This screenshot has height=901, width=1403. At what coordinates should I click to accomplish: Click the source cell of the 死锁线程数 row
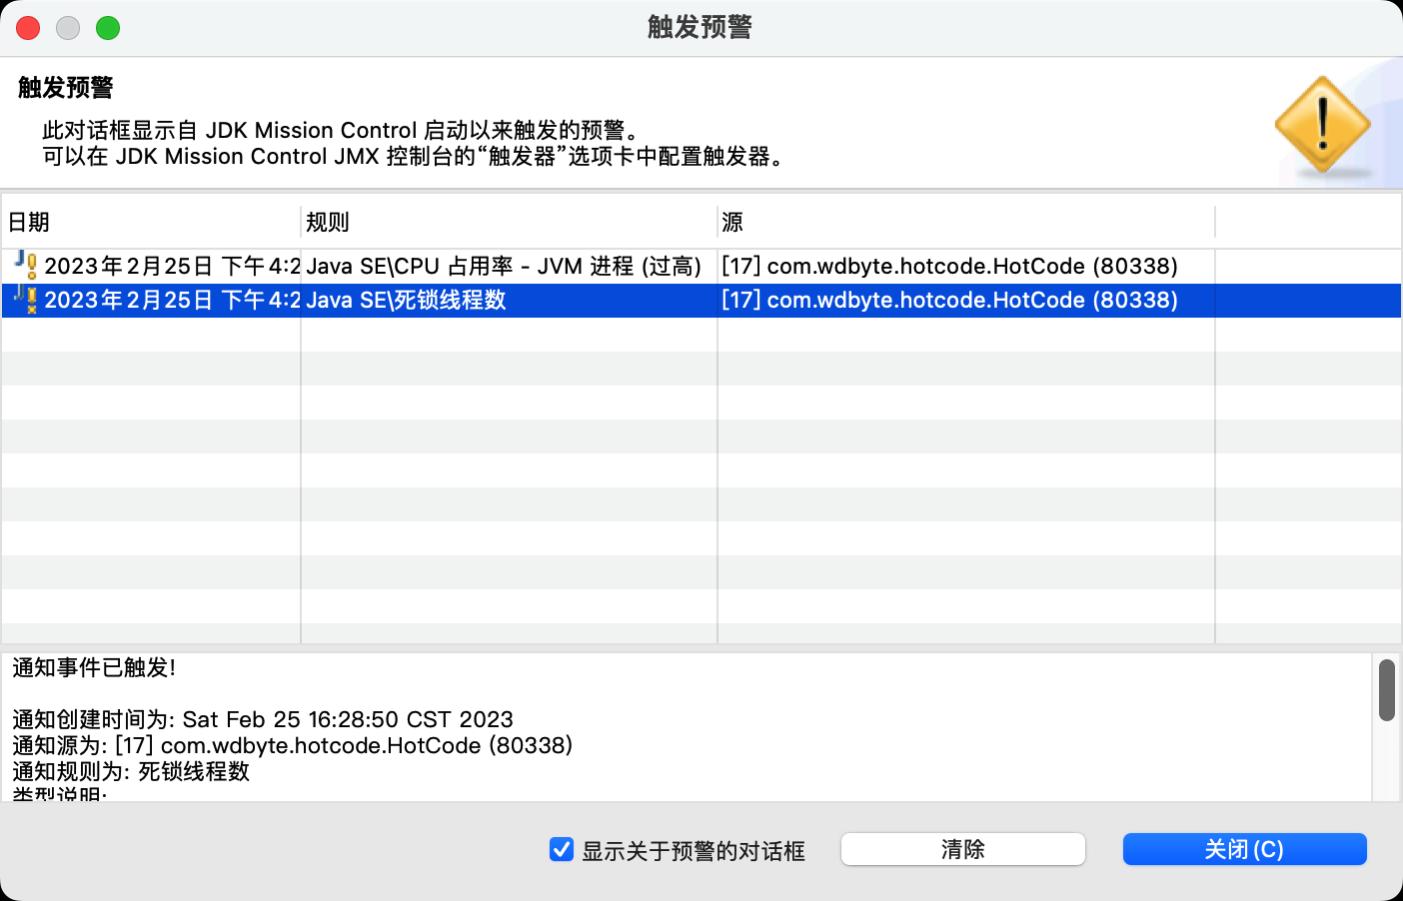pos(949,300)
